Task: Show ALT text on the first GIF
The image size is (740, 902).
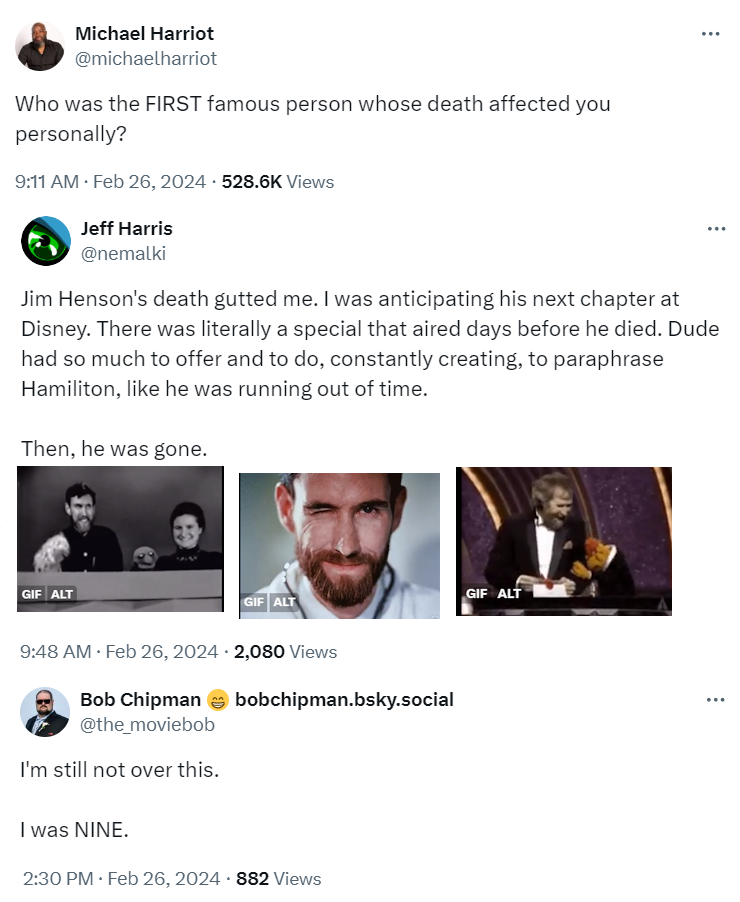Action: point(63,594)
